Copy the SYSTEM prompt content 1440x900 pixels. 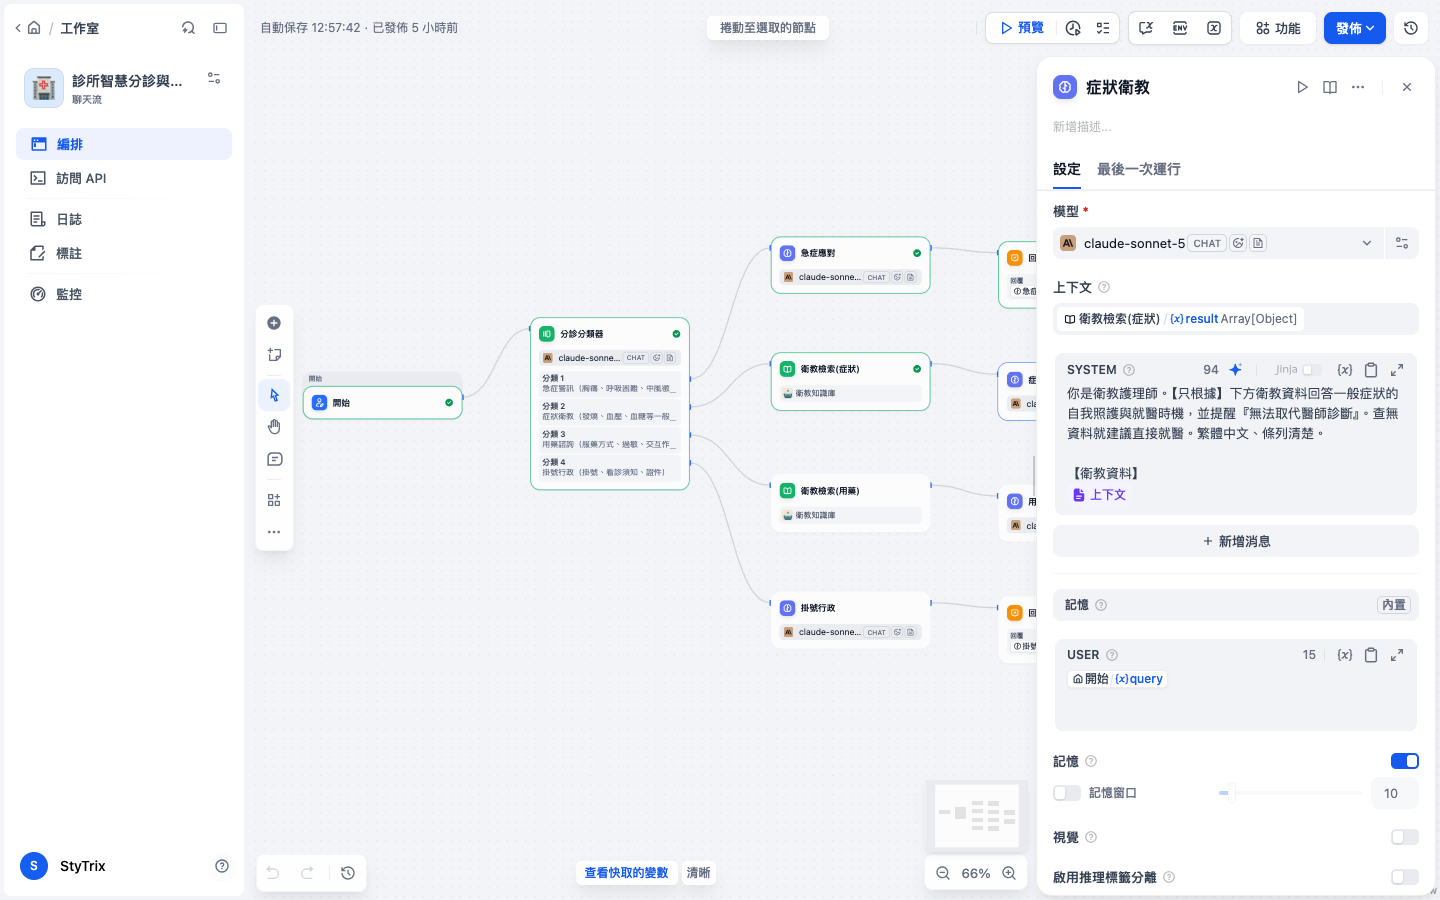pos(1371,370)
